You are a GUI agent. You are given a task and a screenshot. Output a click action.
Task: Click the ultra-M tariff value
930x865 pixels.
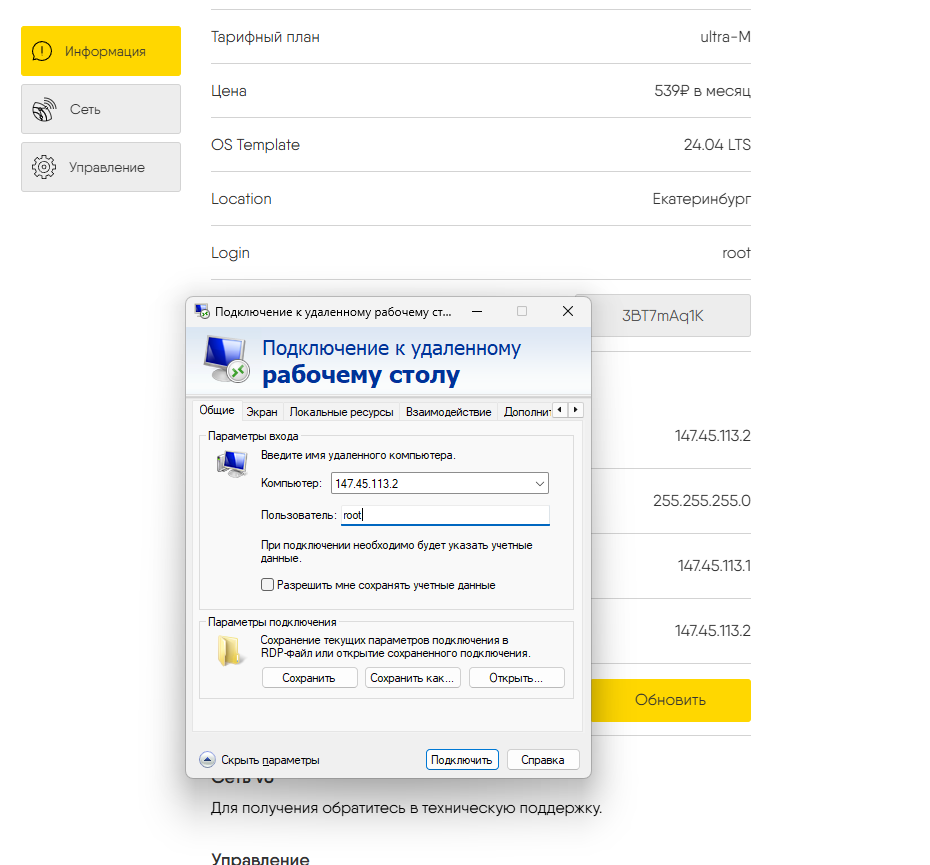(x=725, y=37)
